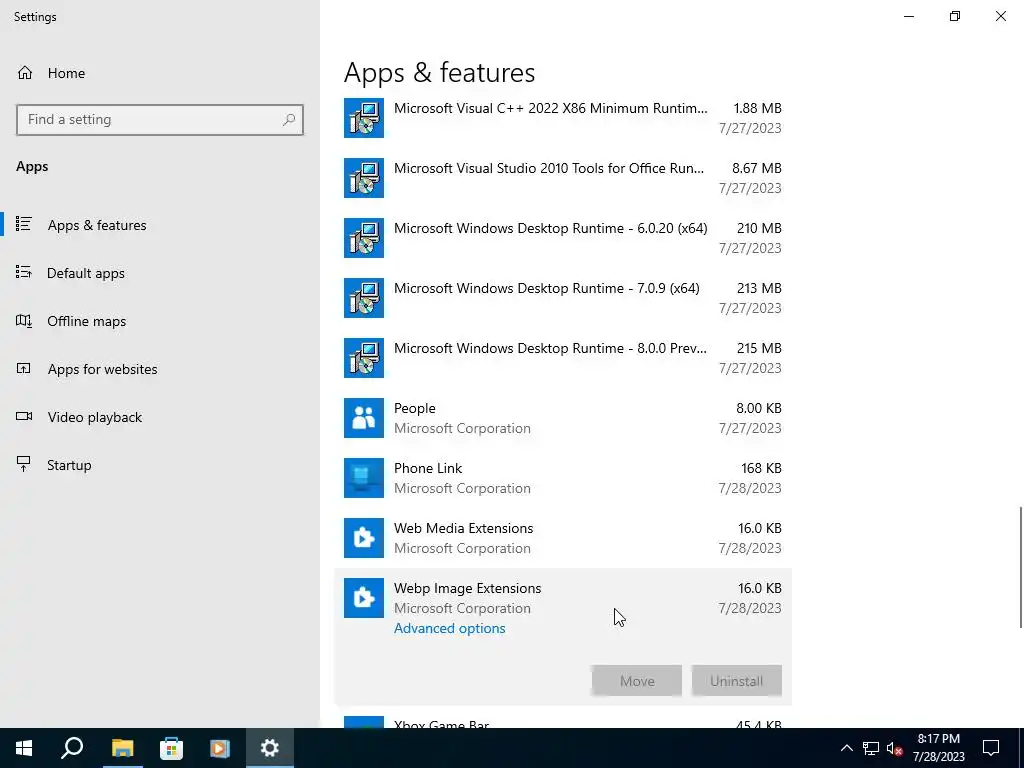Show hidden system tray icons
The height and width of the screenshot is (768, 1024).
click(846, 748)
